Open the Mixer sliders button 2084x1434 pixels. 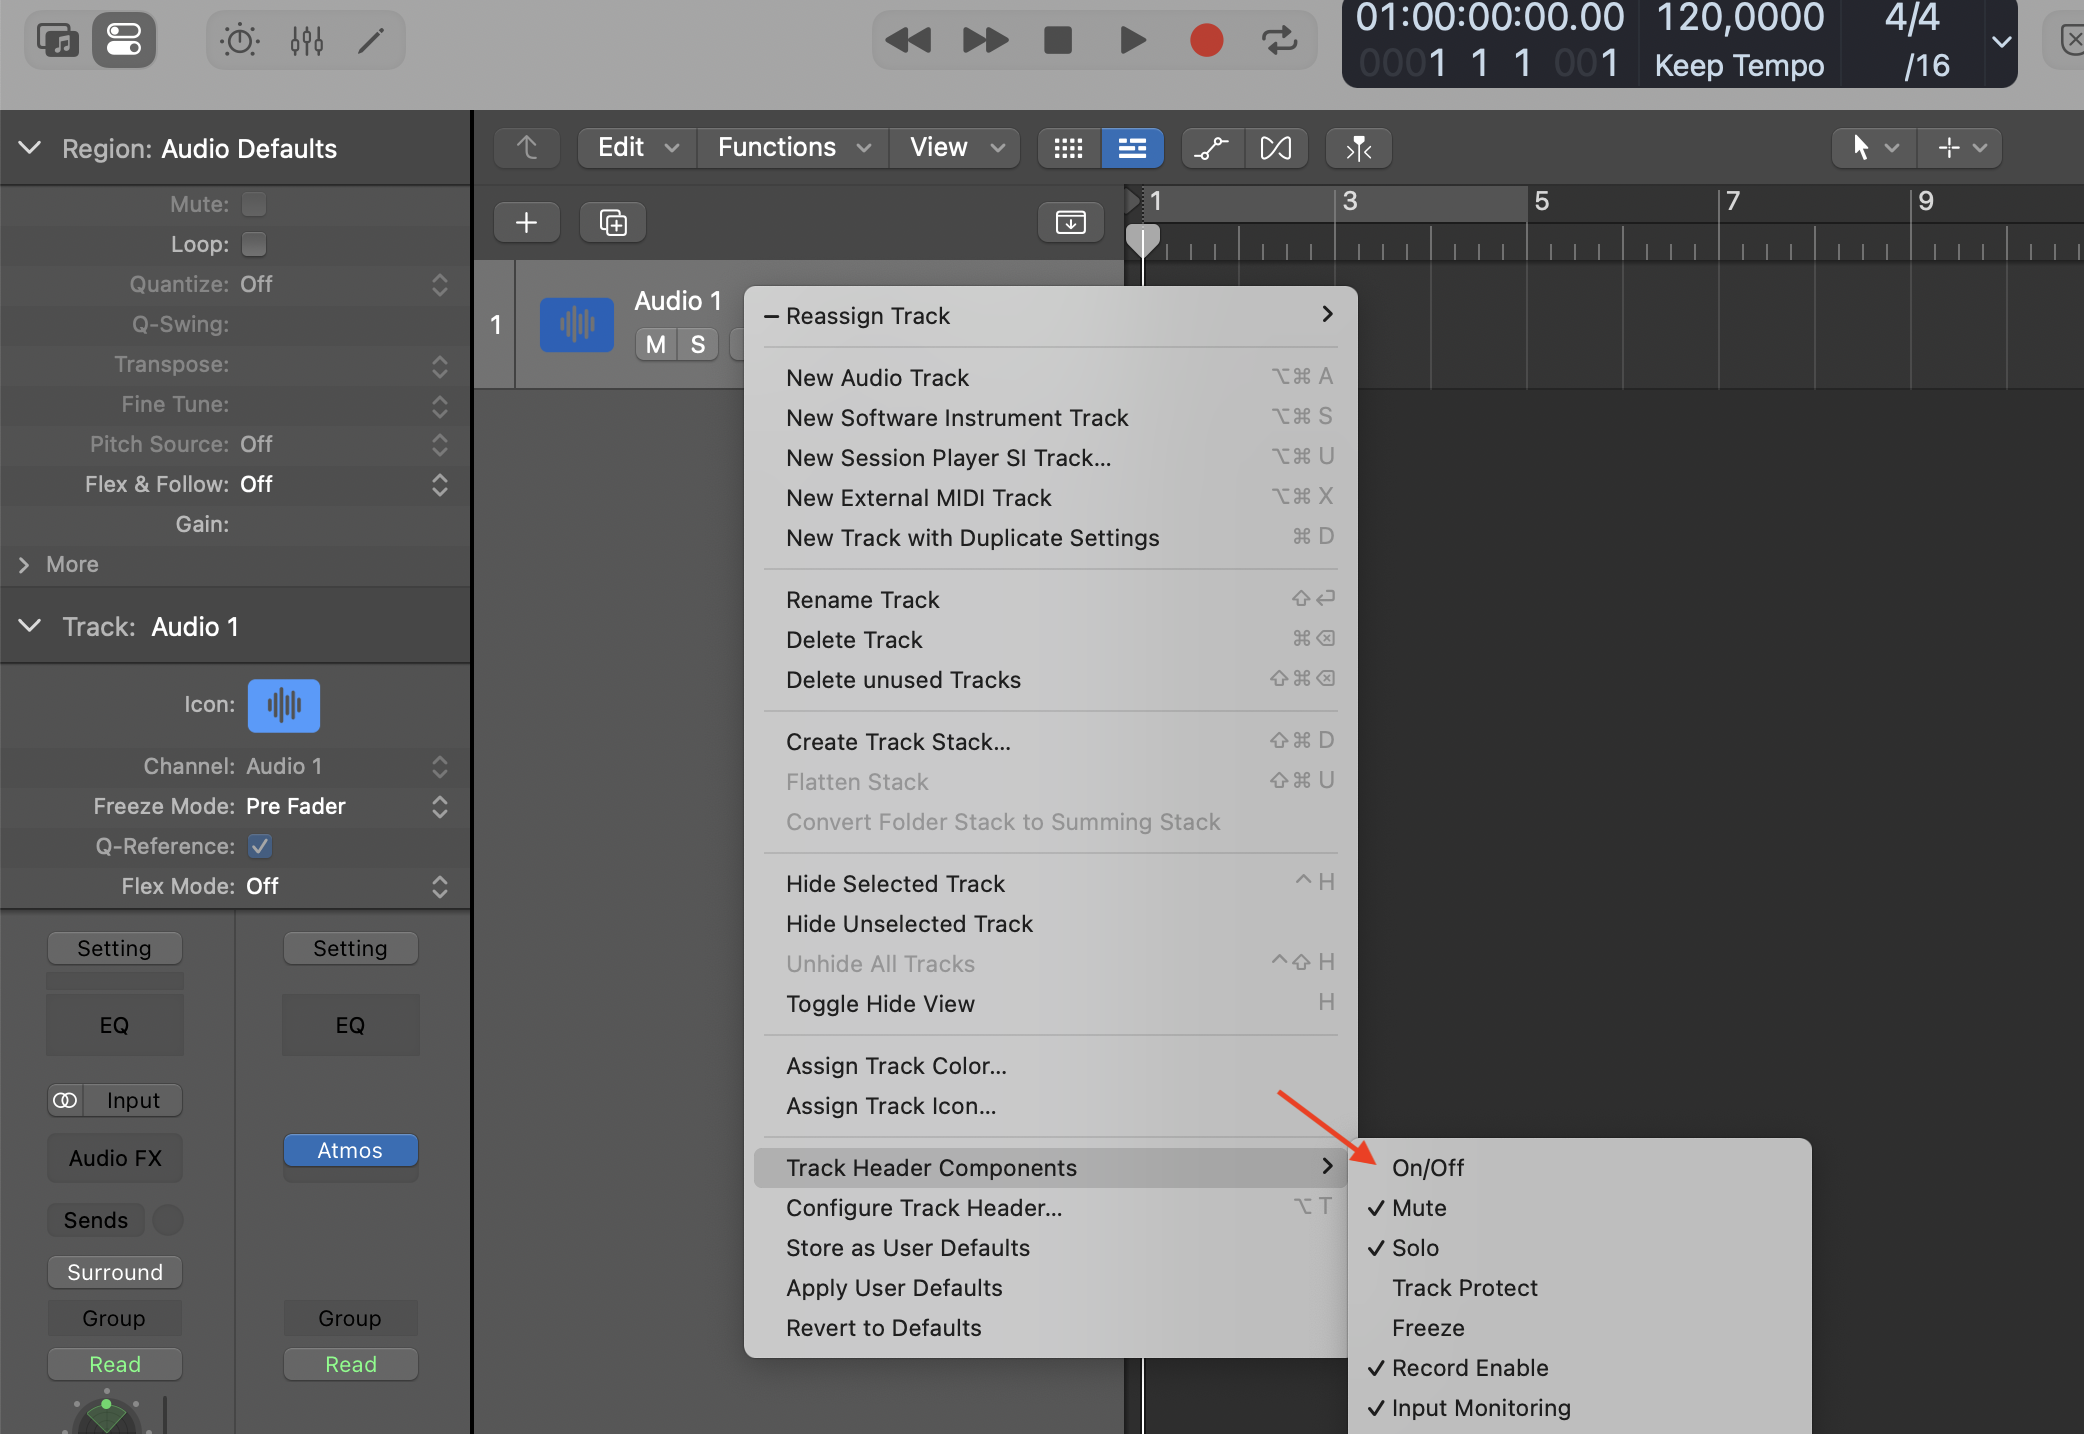tap(307, 41)
